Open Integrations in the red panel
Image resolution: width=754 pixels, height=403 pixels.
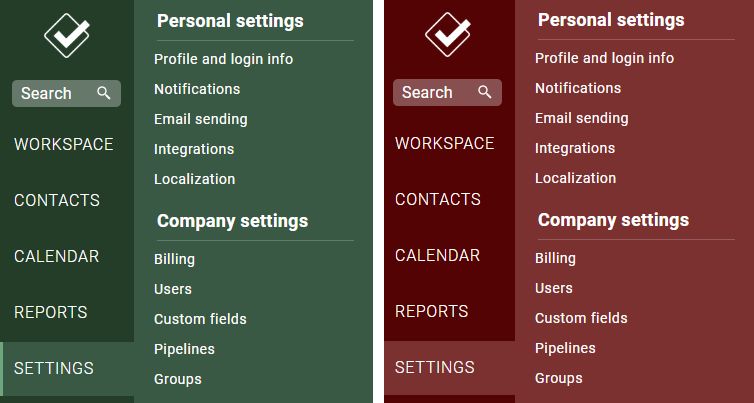coord(575,148)
